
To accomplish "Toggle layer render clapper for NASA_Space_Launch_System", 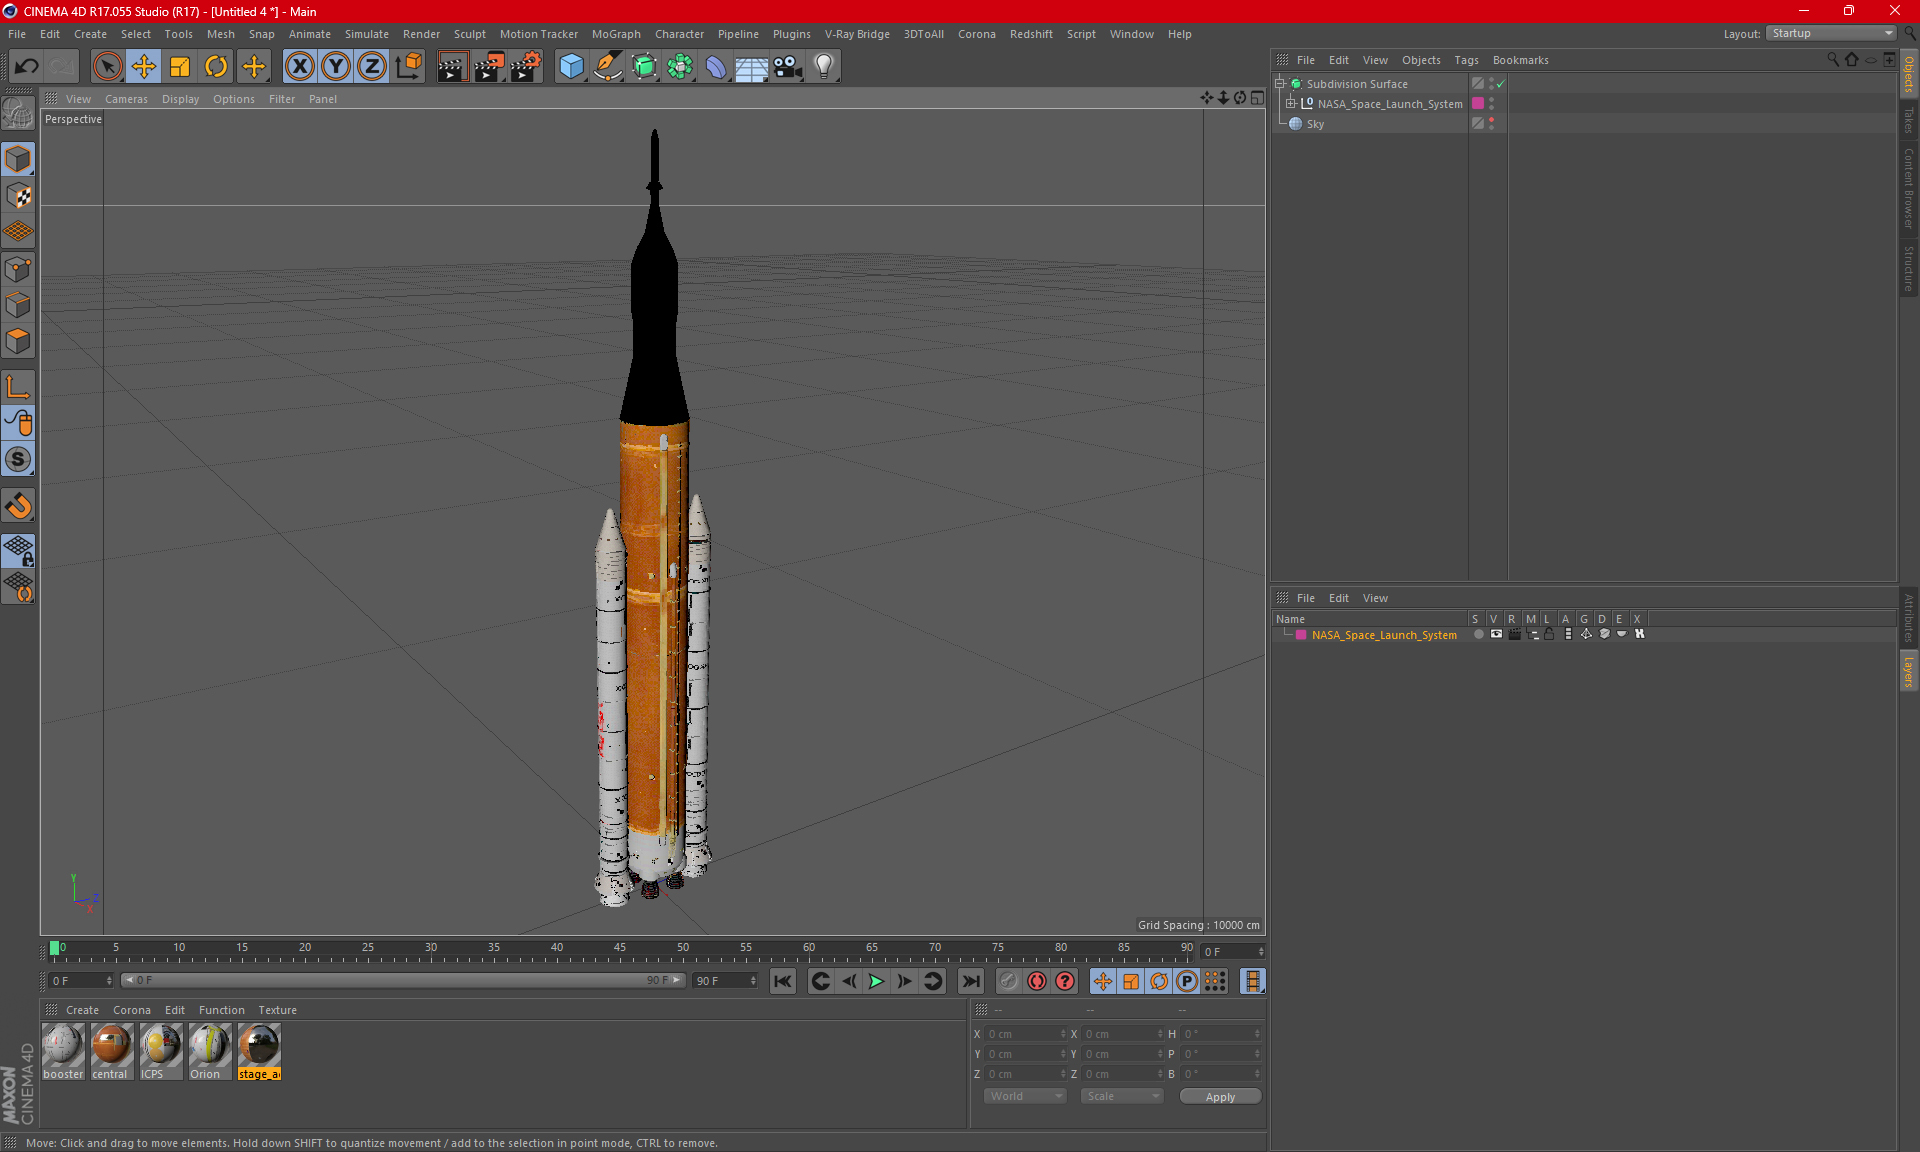I will 1514,634.
